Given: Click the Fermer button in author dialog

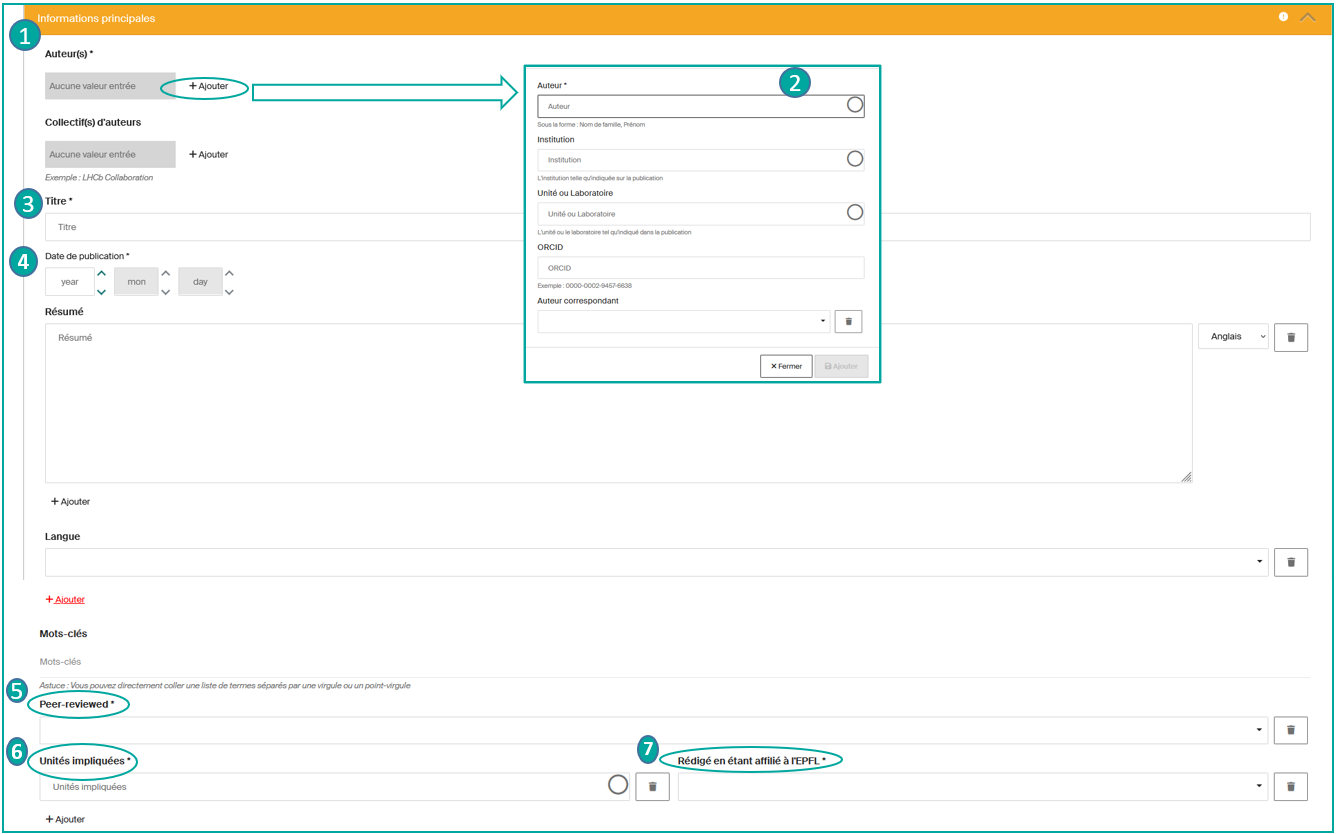Looking at the screenshot, I should tap(786, 366).
